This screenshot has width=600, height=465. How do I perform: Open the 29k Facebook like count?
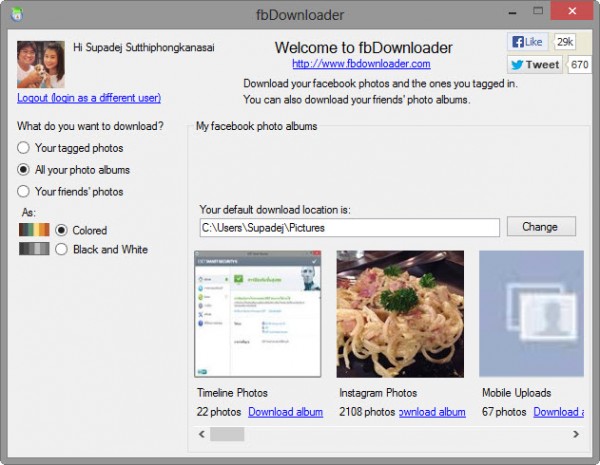pos(565,42)
